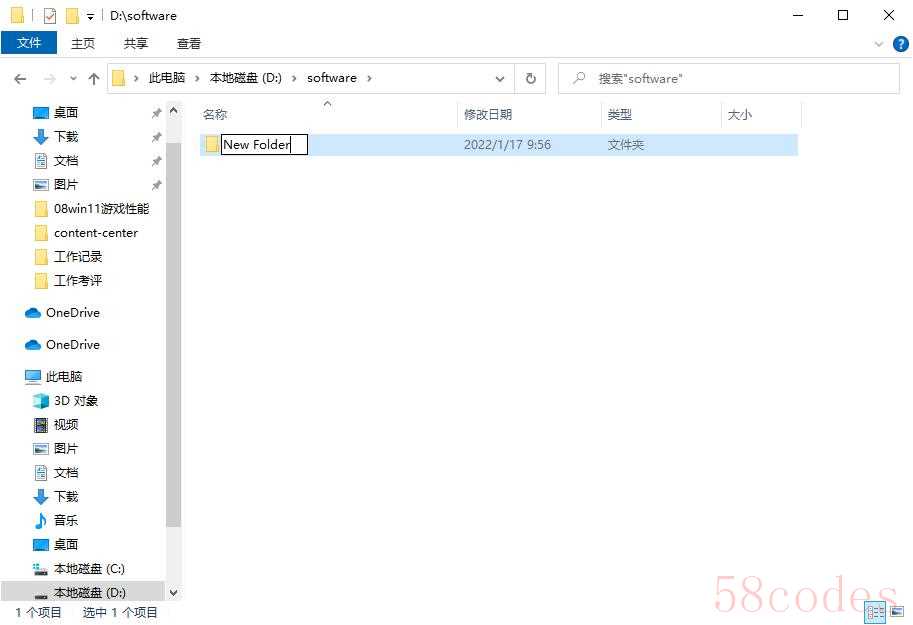The width and height of the screenshot is (913, 625).
Task: Select 图片 in Quick access
Action: coord(66,185)
